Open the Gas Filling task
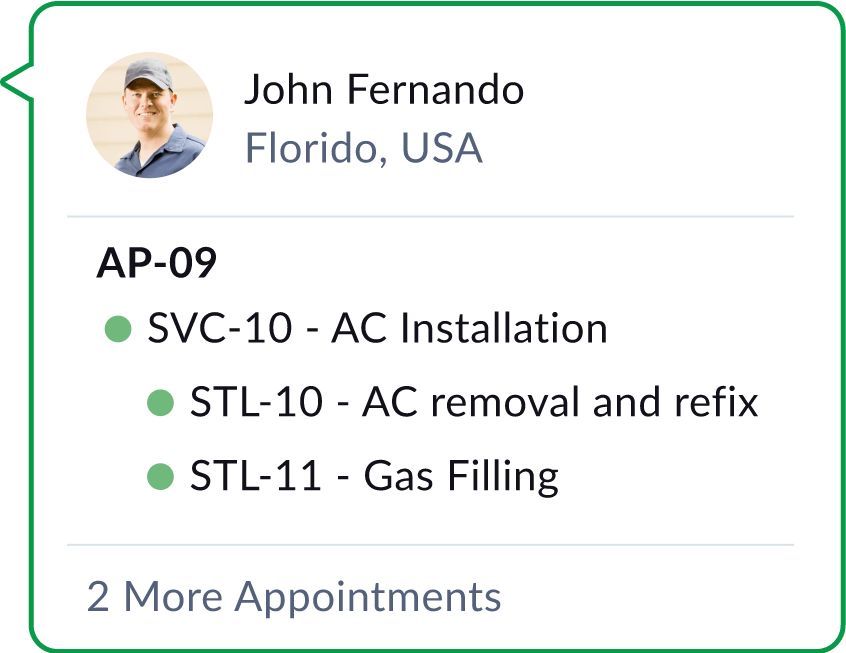Image resolution: width=846 pixels, height=653 pixels. [460, 476]
